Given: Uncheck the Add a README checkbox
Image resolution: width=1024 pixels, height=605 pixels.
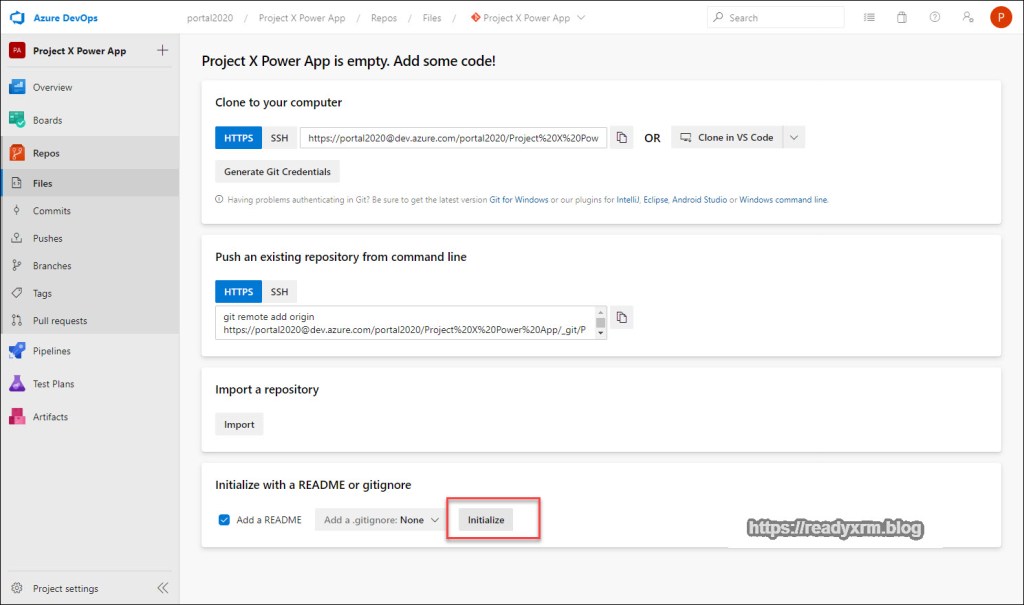Looking at the screenshot, I should (x=224, y=520).
